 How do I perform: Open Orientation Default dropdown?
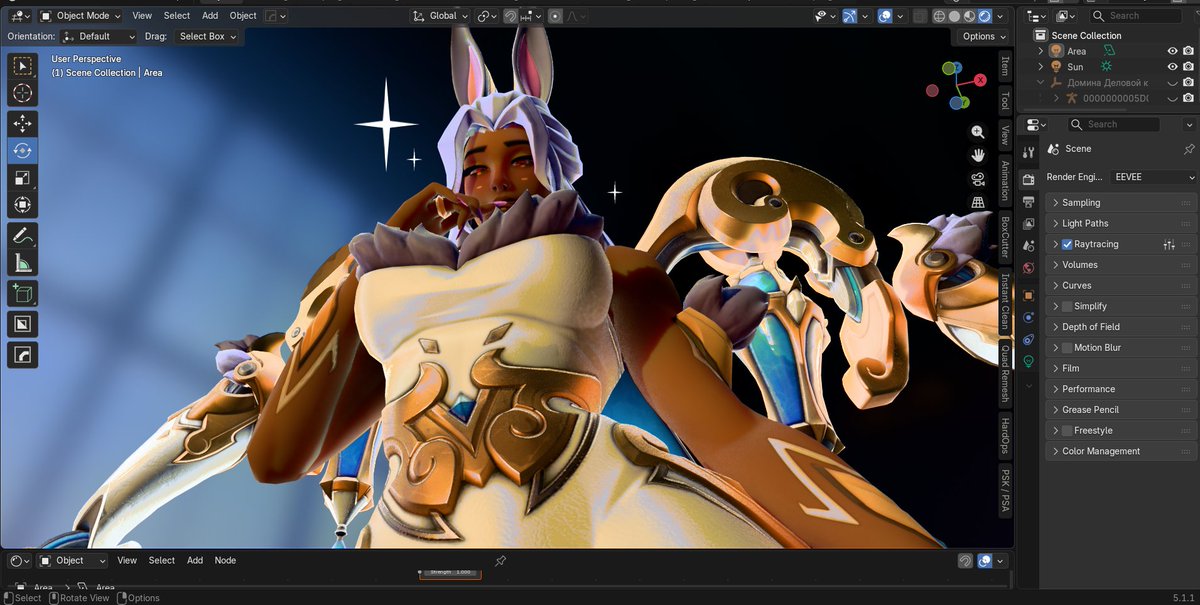[98, 36]
